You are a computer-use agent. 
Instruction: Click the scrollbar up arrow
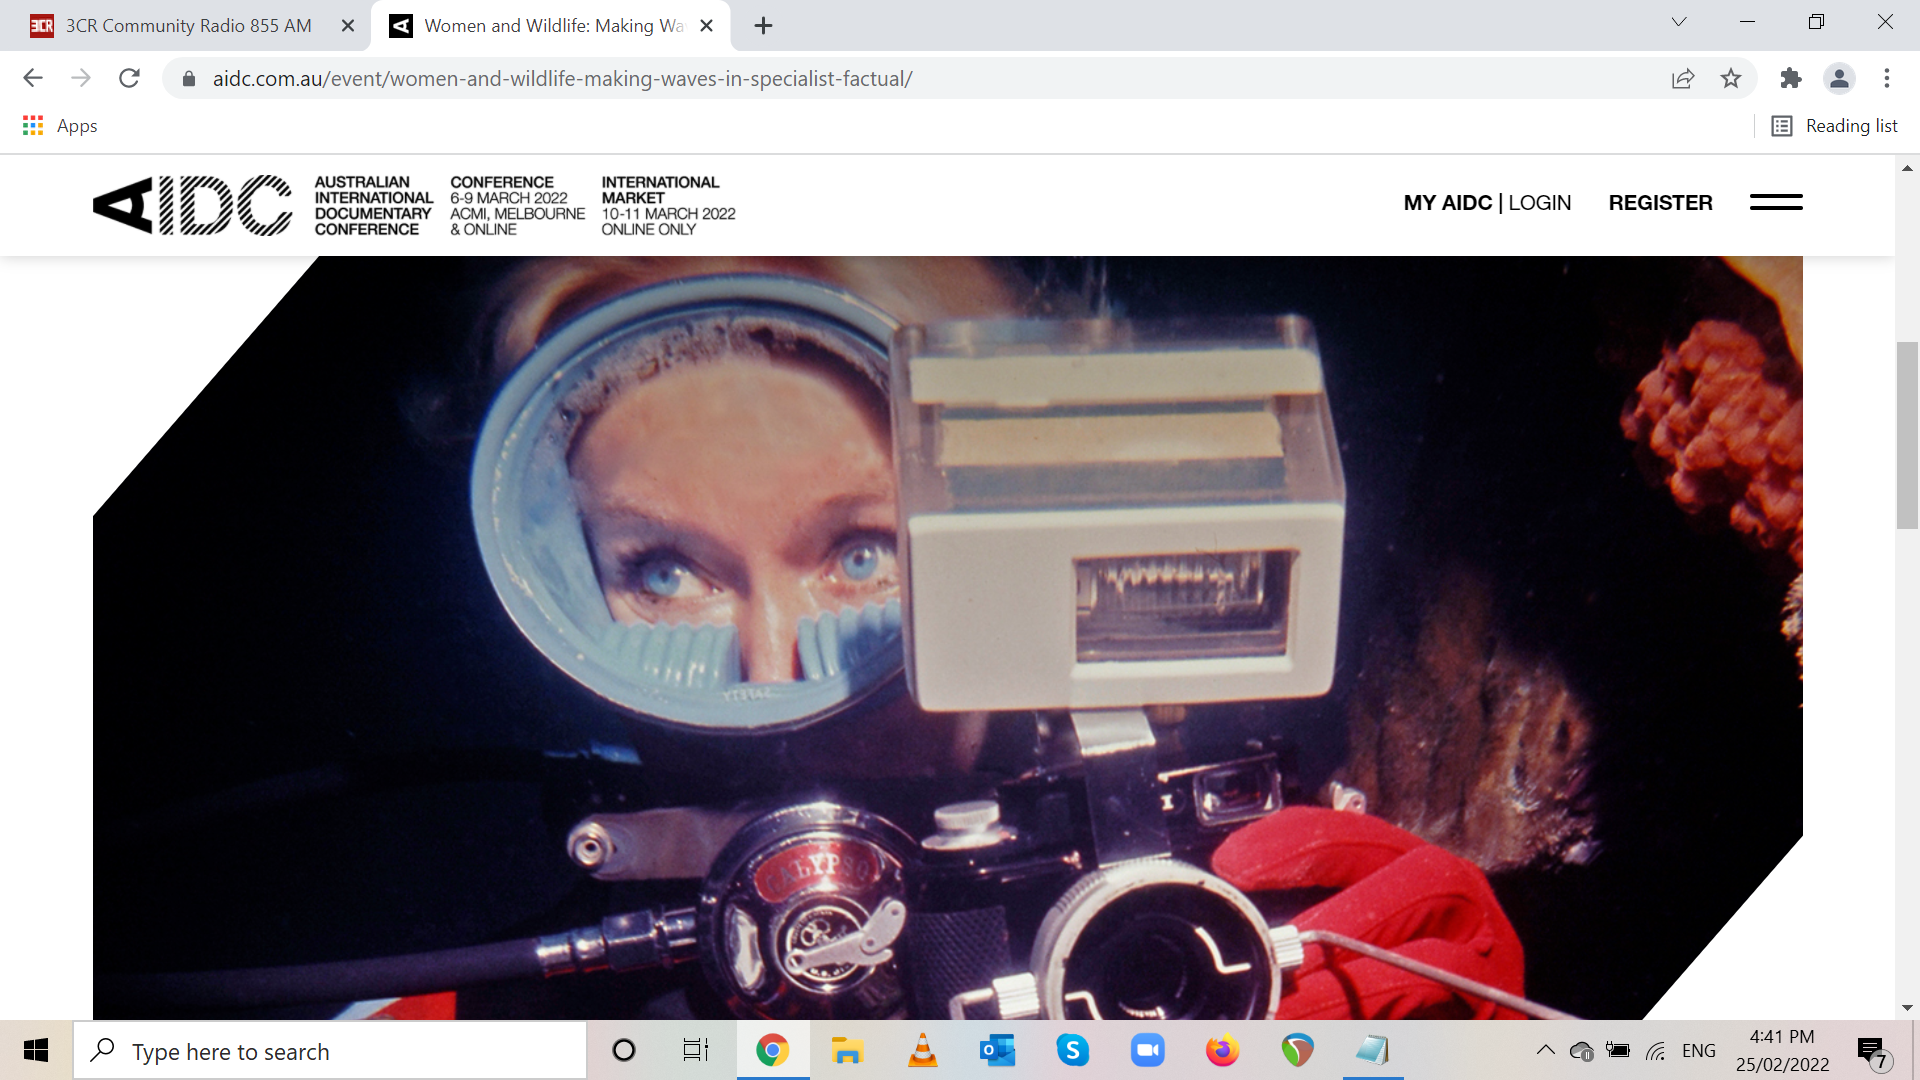(1907, 168)
